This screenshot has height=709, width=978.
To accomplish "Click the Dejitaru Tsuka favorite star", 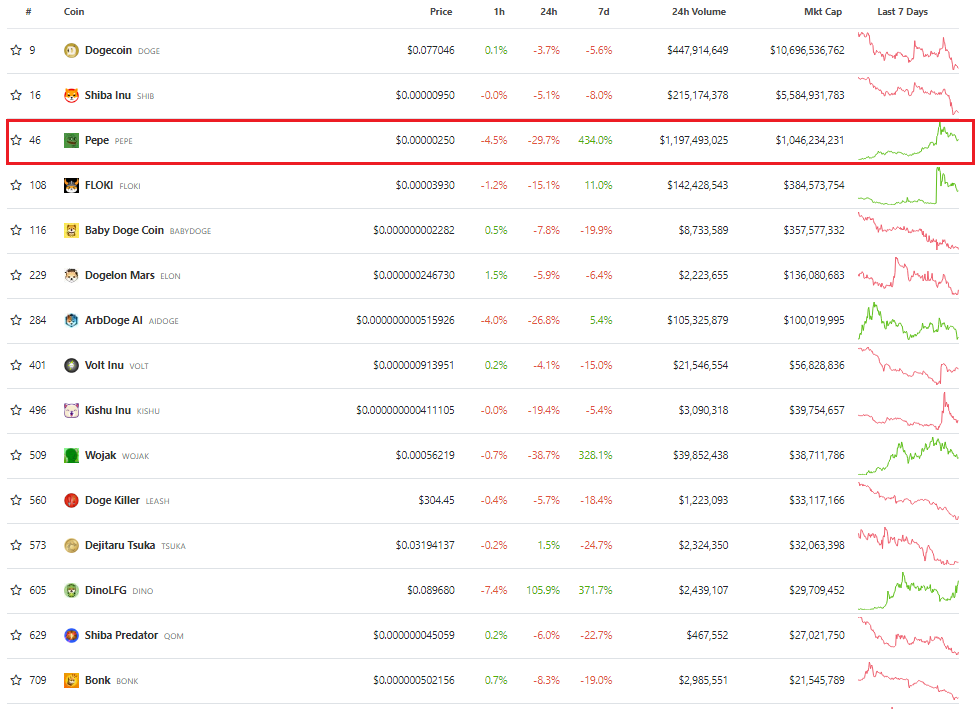I will 16,545.
